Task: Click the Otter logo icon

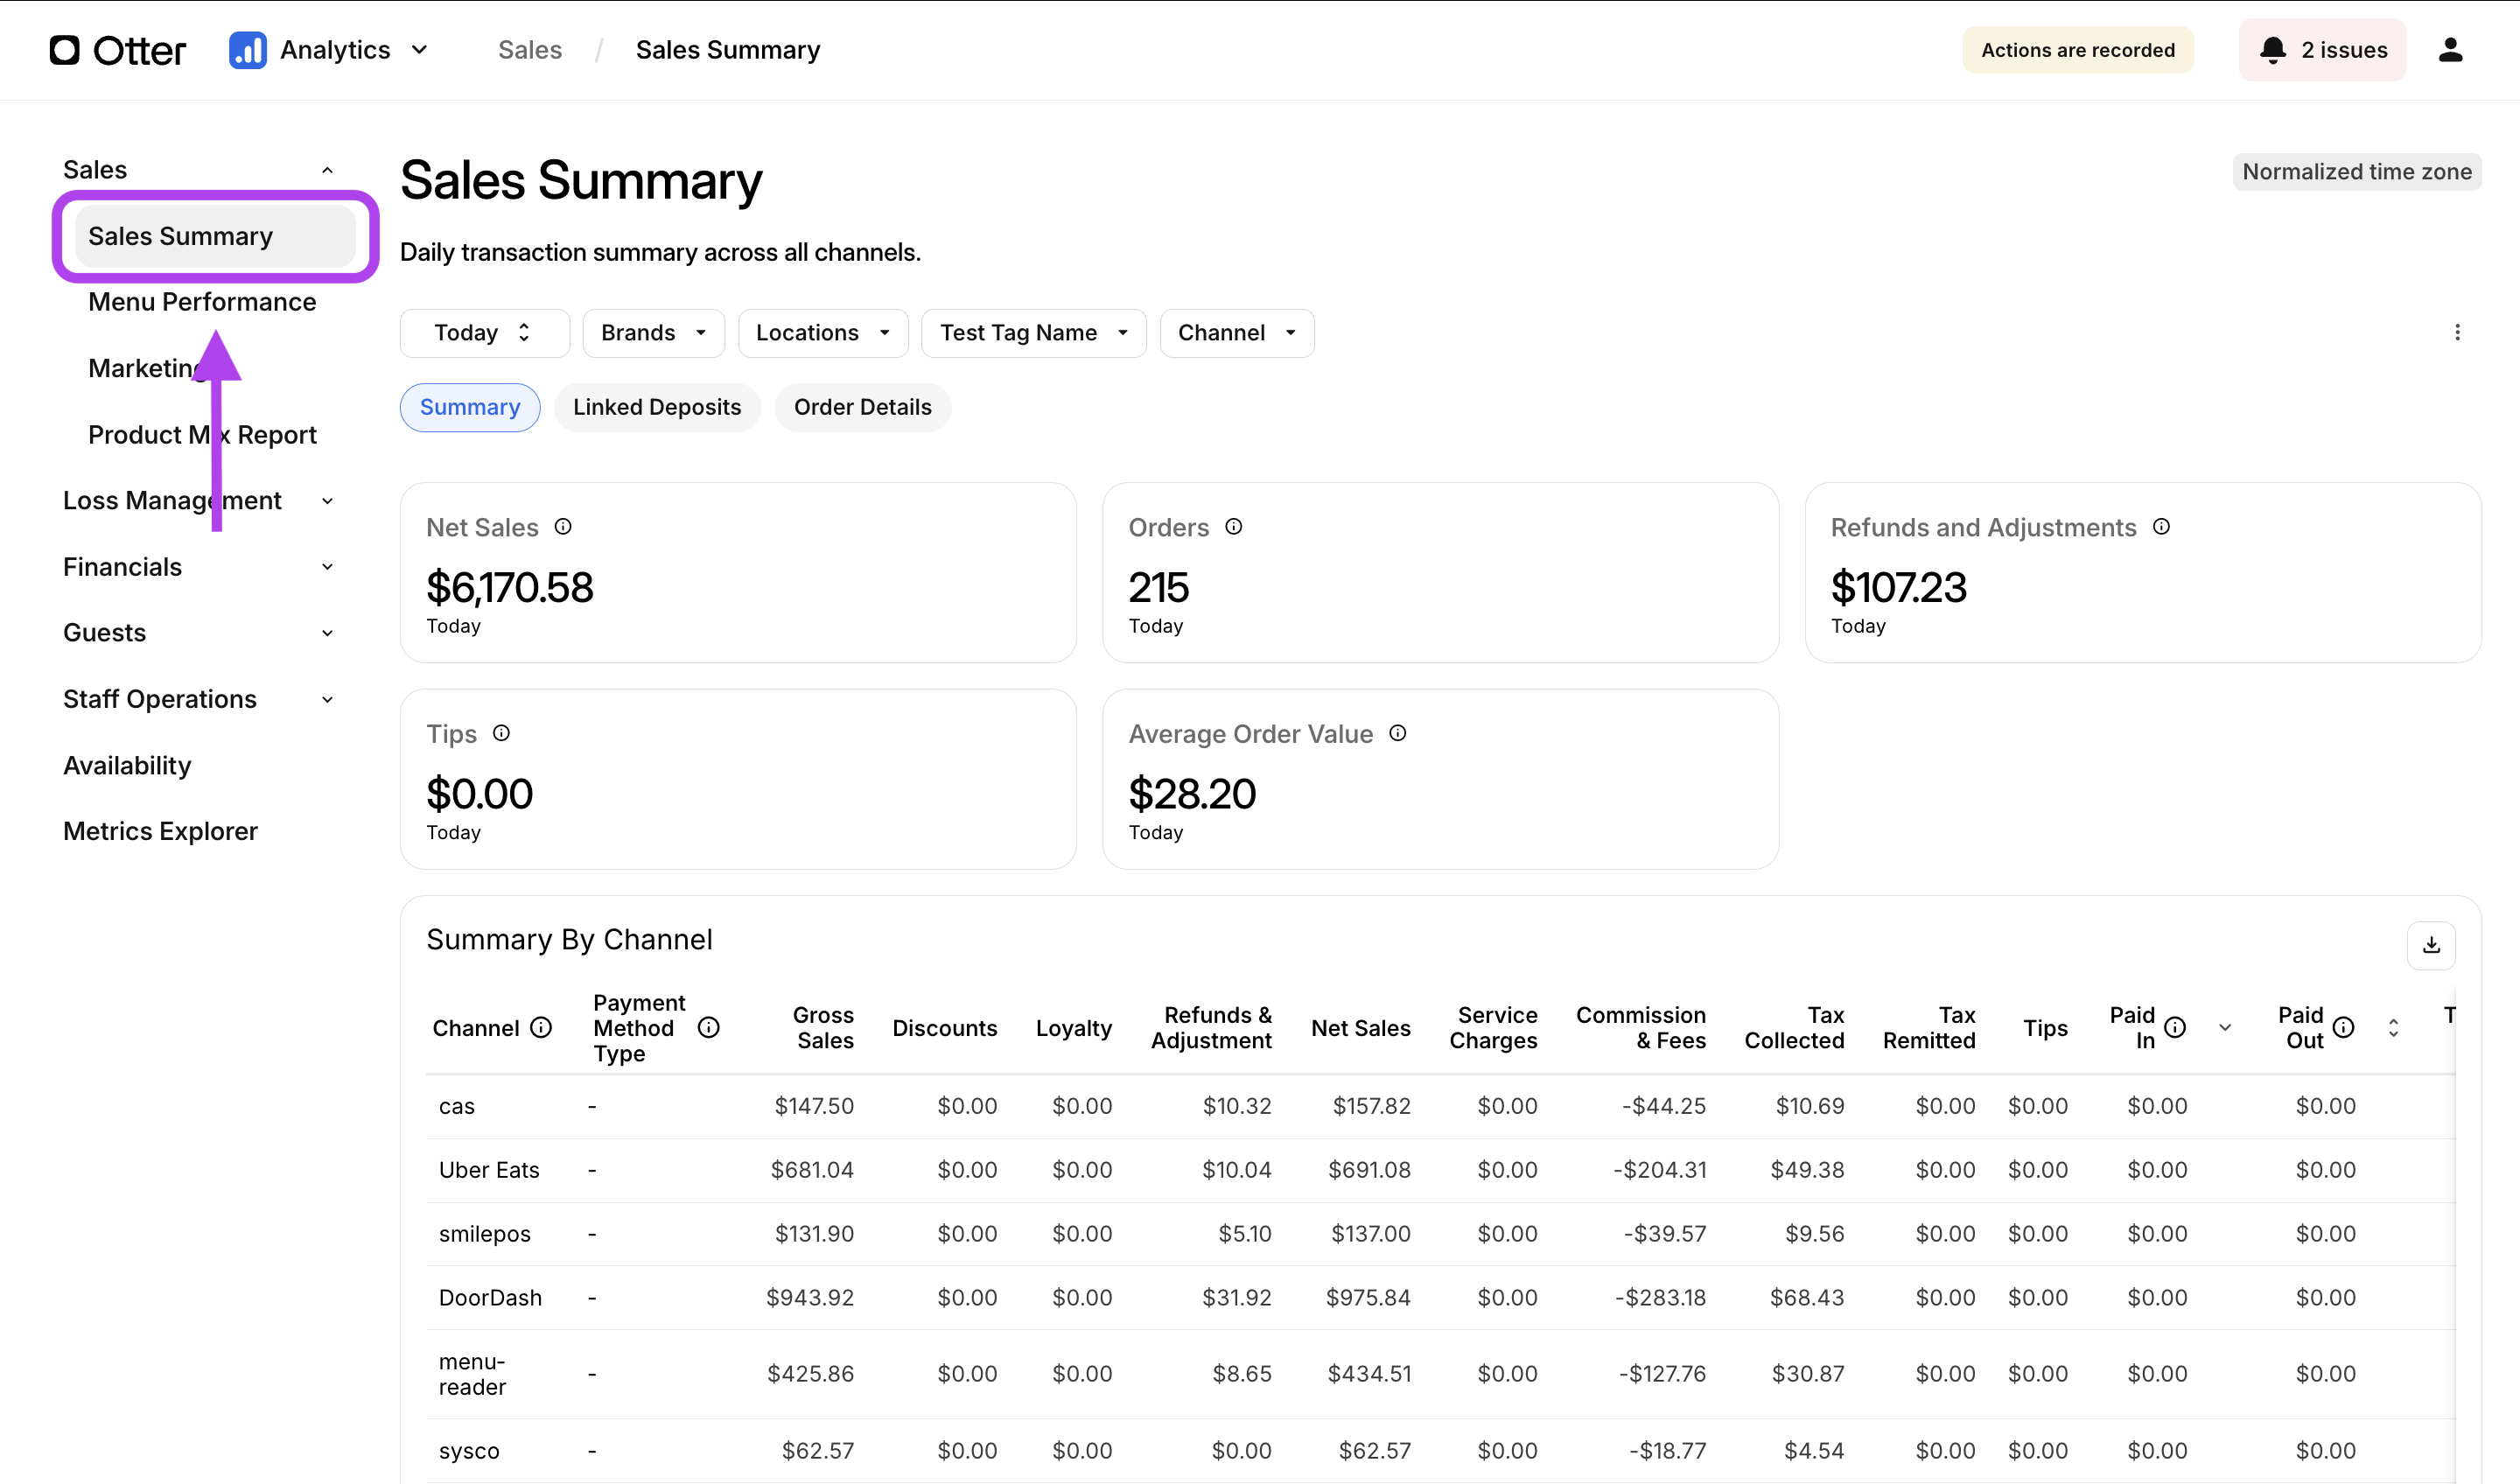Action: 65,50
